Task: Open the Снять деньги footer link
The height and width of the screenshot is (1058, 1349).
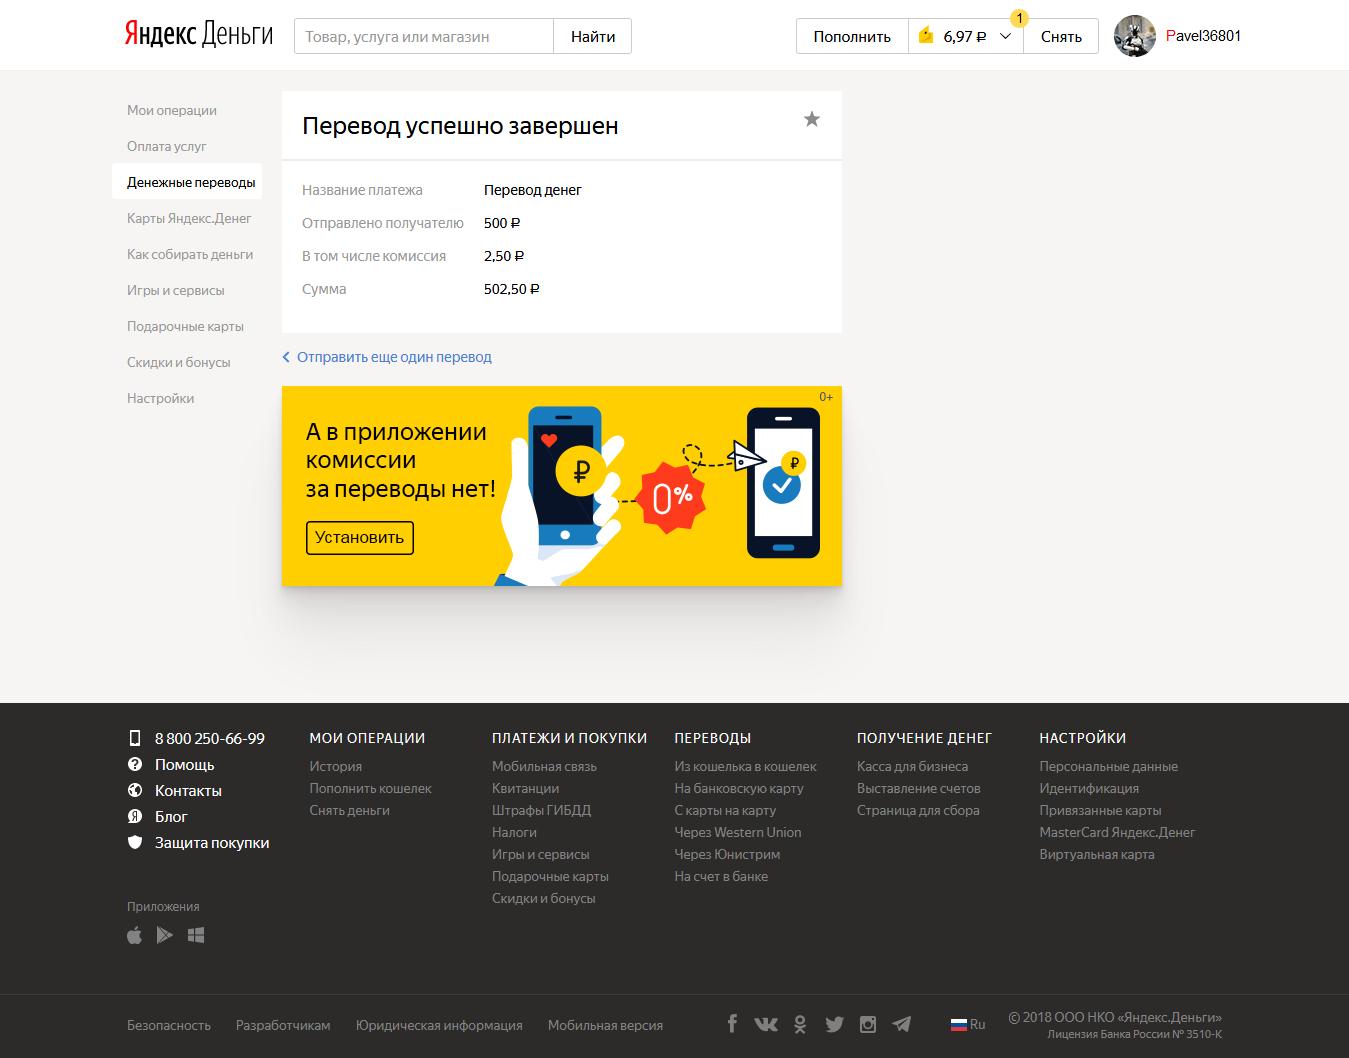Action: coord(350,810)
